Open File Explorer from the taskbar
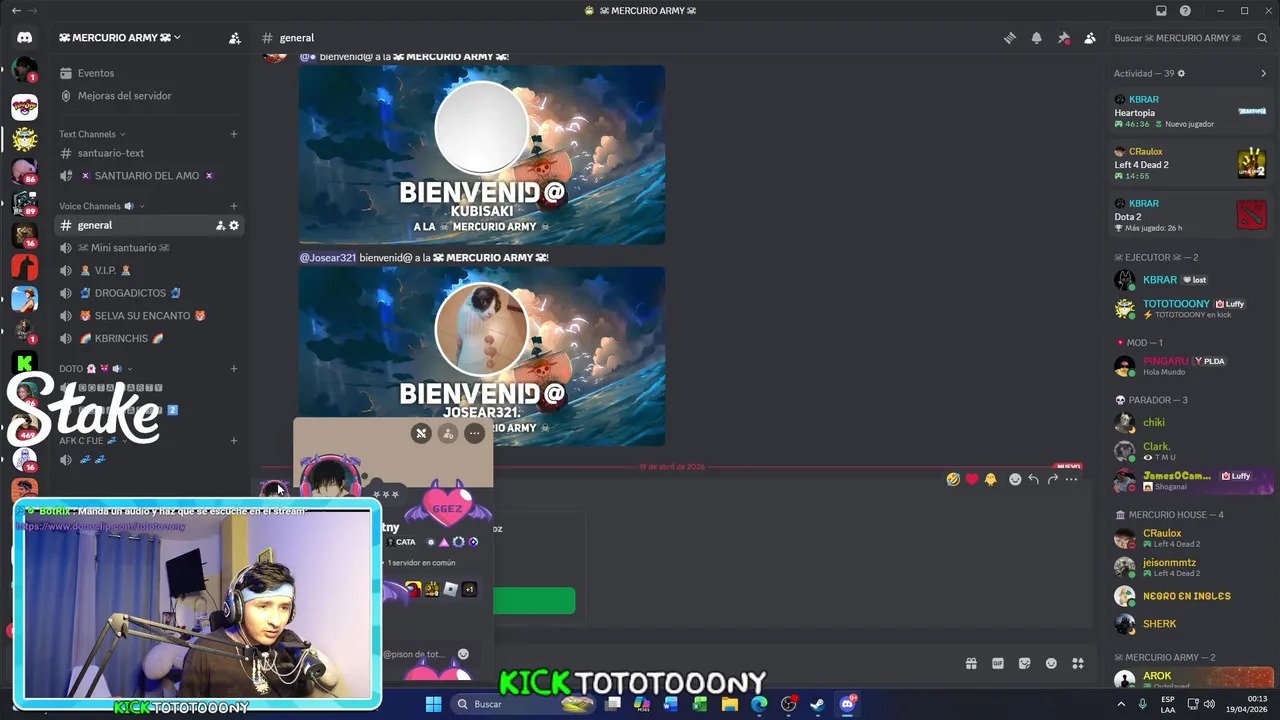Image resolution: width=1280 pixels, height=720 pixels. [730, 704]
